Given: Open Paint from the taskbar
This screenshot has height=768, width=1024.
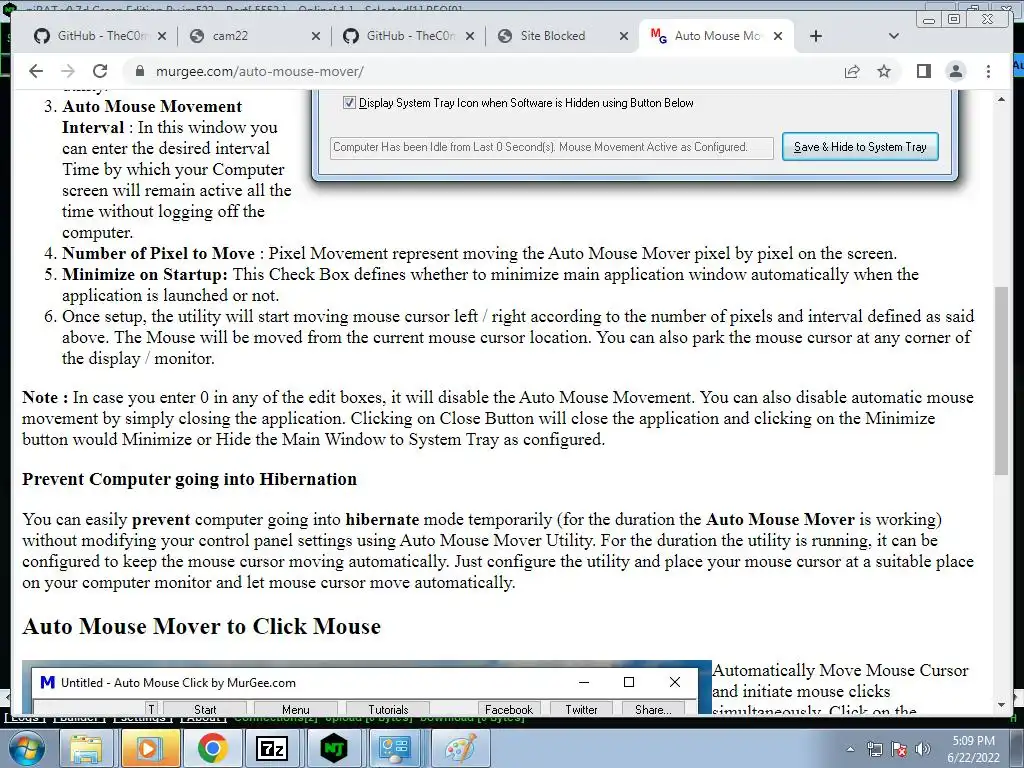Looking at the screenshot, I should (x=460, y=748).
